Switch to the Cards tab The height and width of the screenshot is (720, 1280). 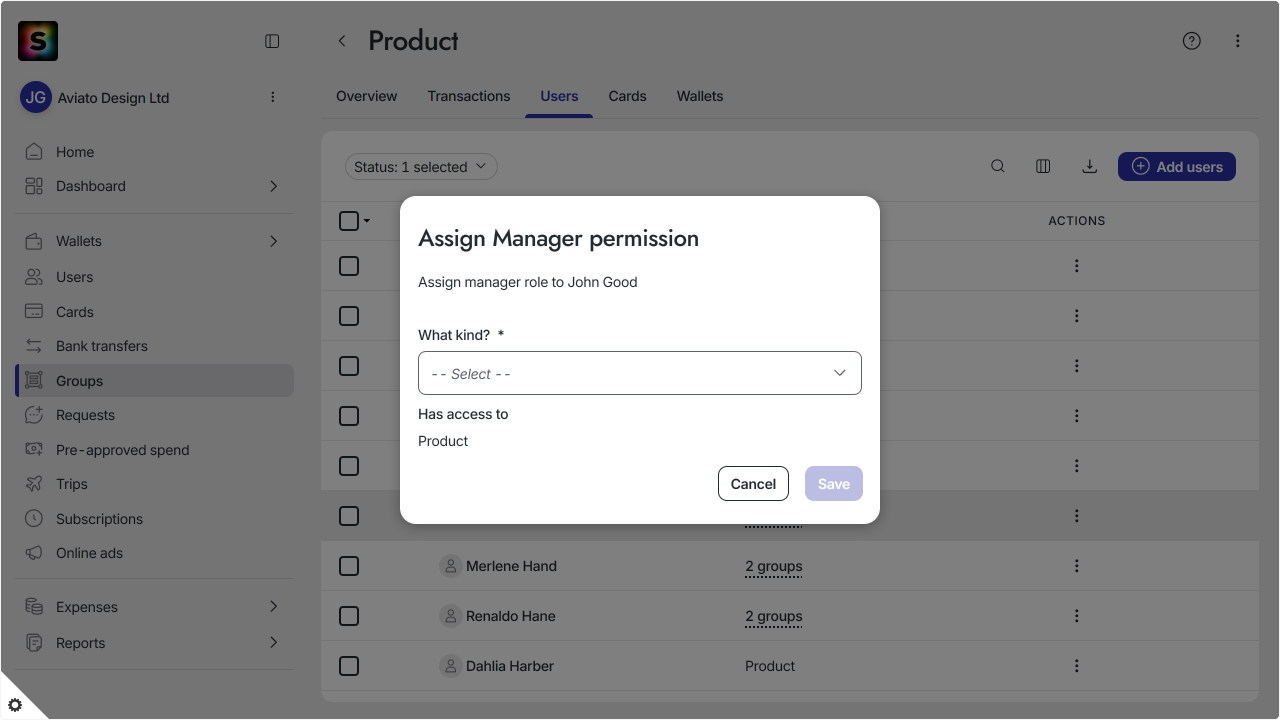pos(627,96)
